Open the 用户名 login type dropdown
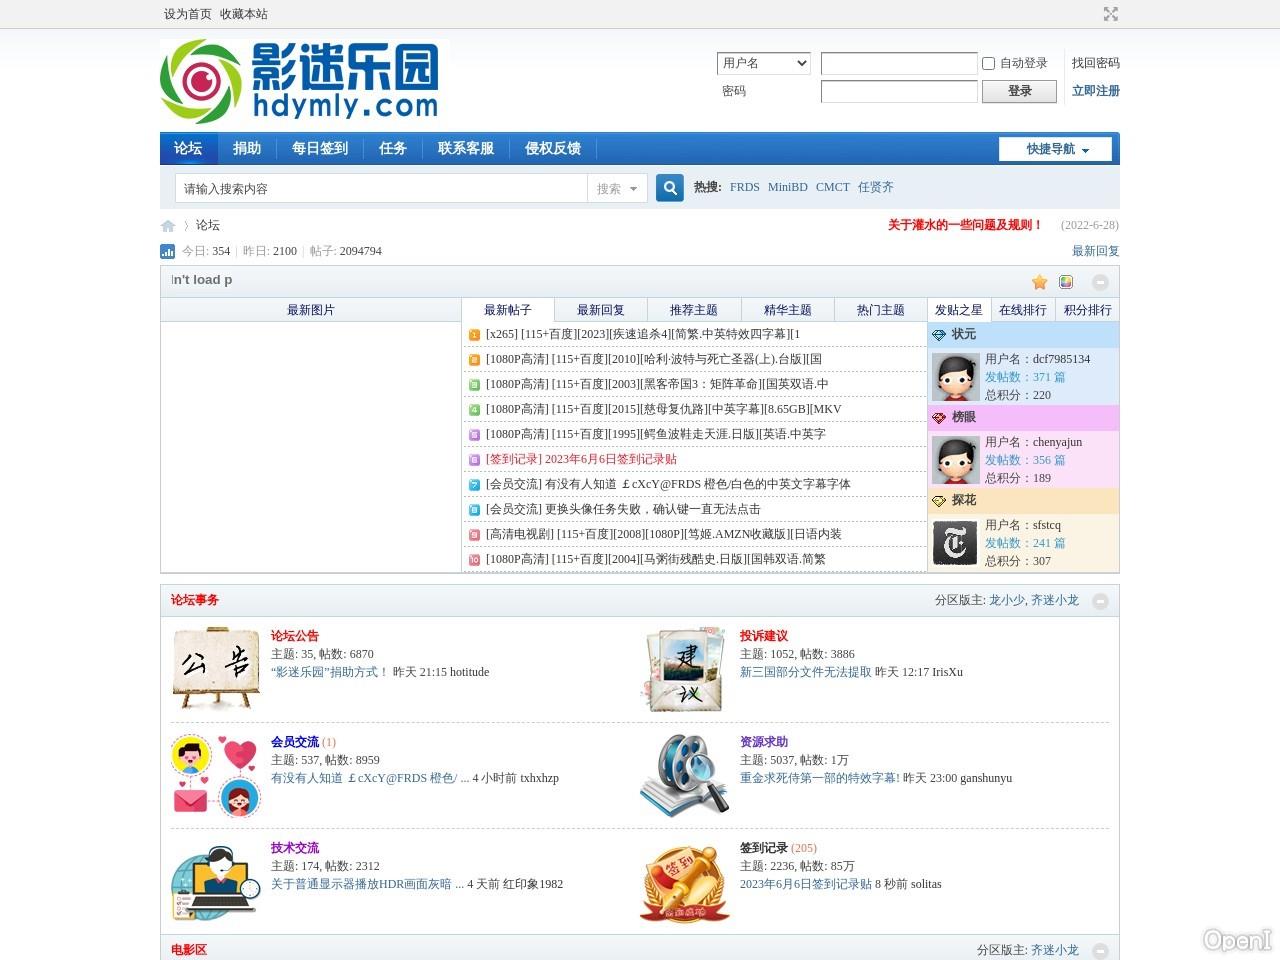This screenshot has width=1280, height=960. click(763, 63)
